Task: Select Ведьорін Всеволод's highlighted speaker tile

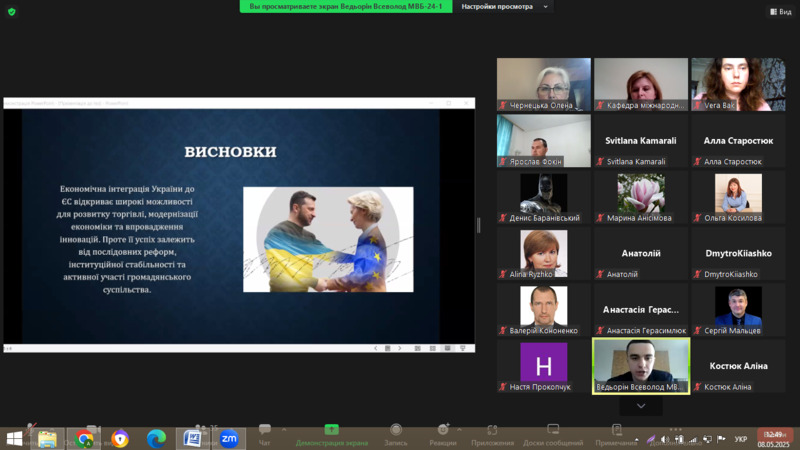Action: pos(641,366)
